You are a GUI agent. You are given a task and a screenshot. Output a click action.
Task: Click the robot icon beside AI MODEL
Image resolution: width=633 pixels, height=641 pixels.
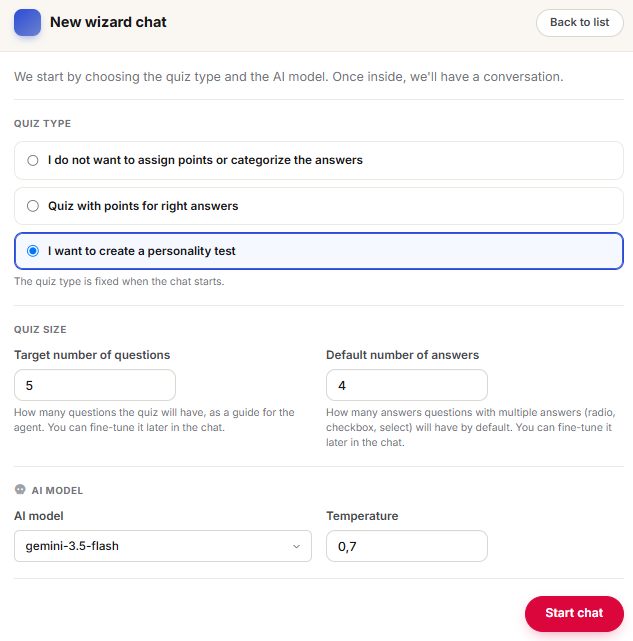[x=20, y=489]
